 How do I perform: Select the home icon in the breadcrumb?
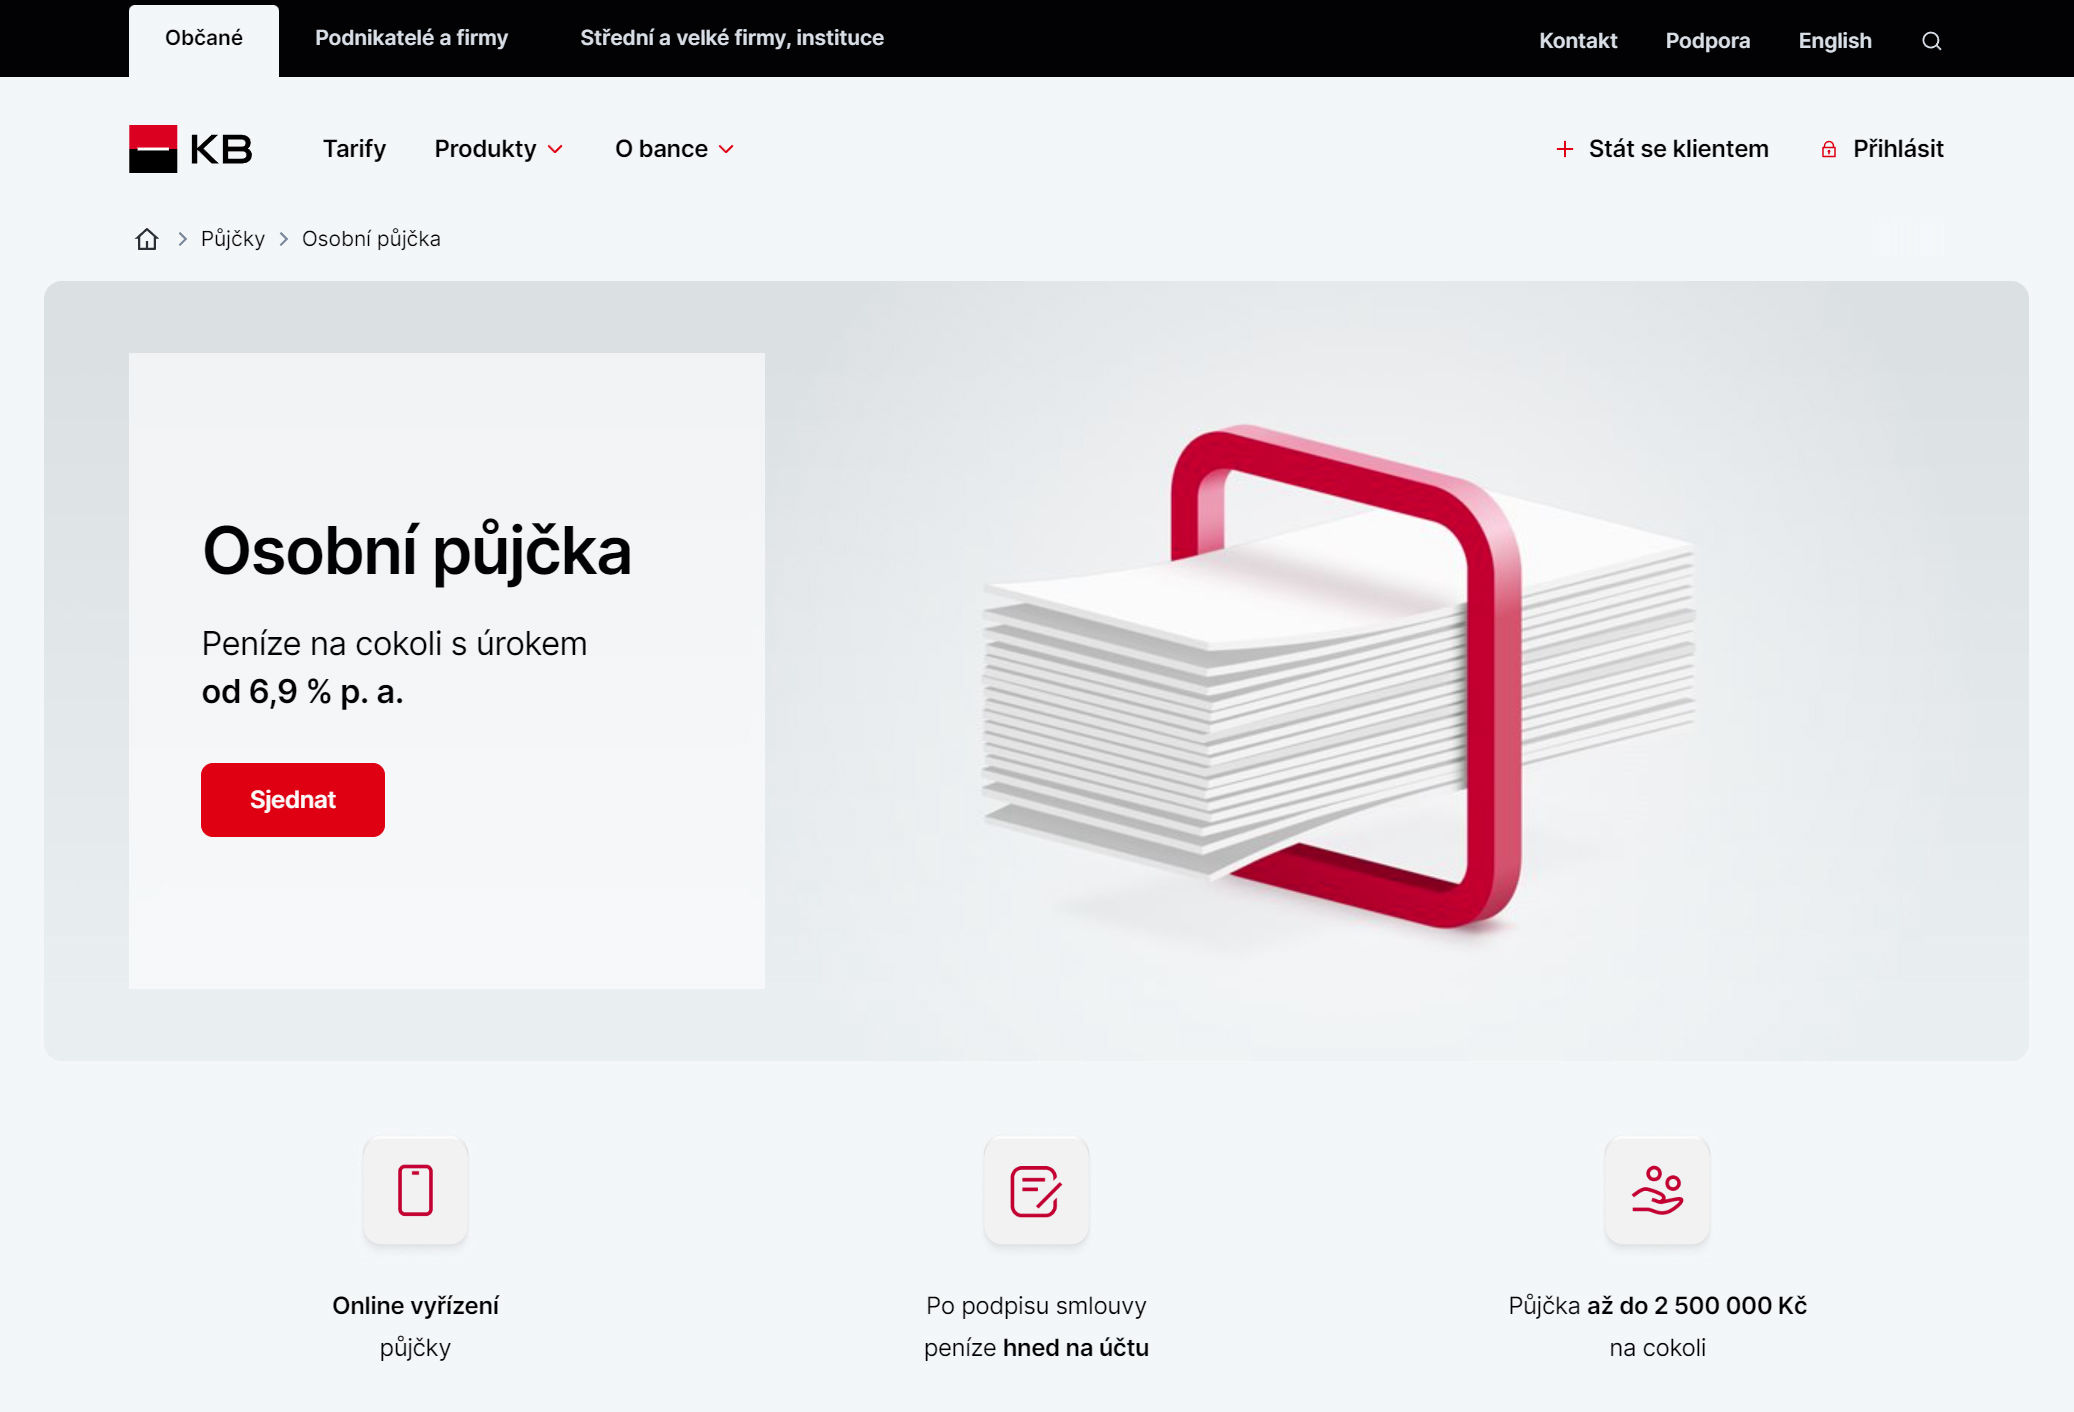coord(146,238)
